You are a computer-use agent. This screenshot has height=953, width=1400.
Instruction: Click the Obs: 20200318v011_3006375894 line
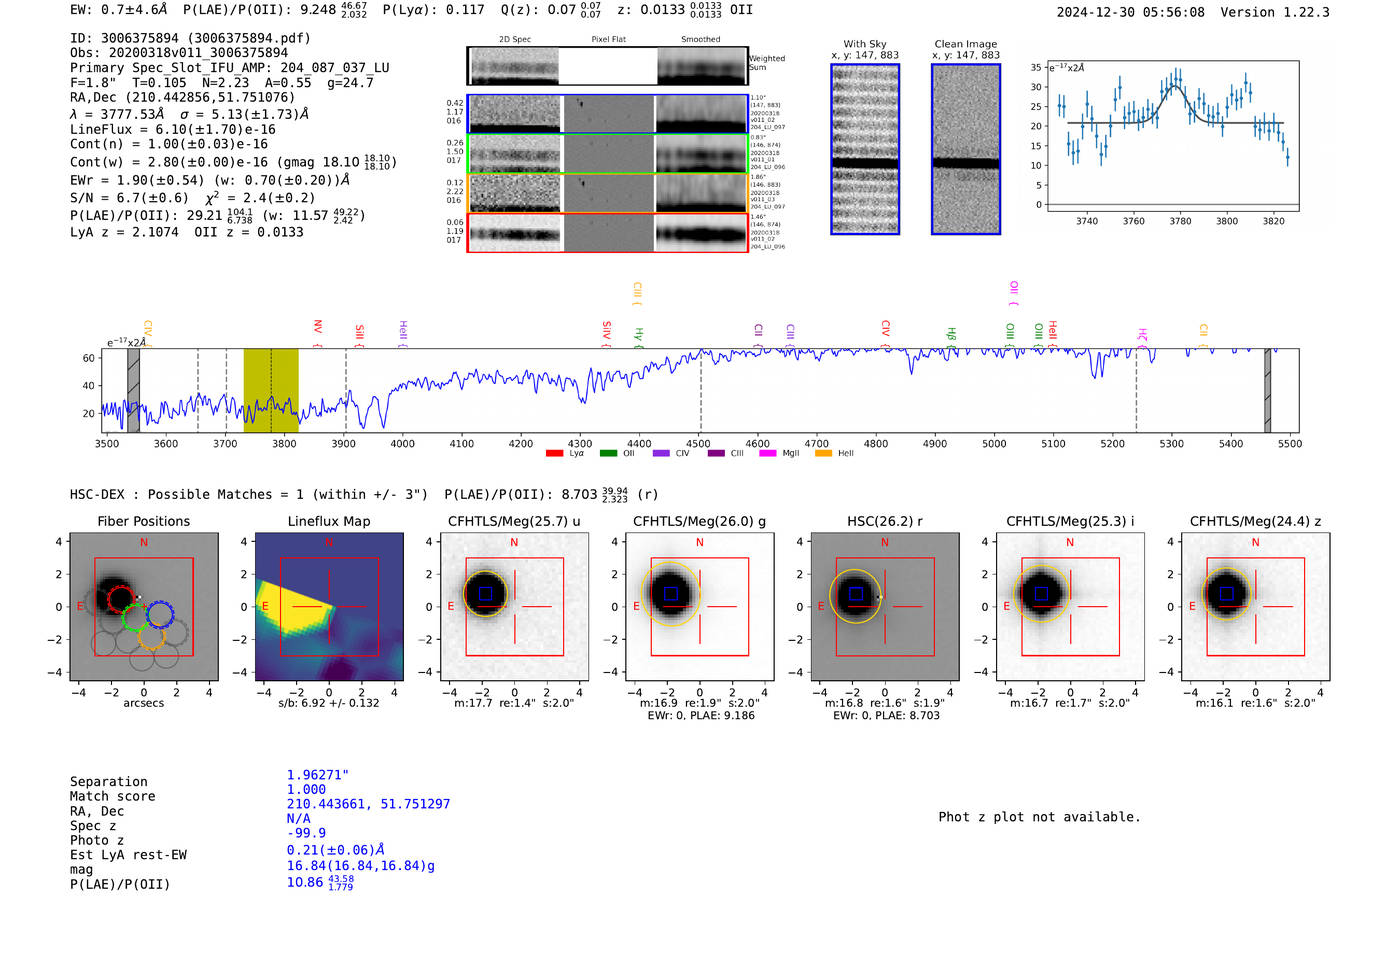click(x=179, y=53)
